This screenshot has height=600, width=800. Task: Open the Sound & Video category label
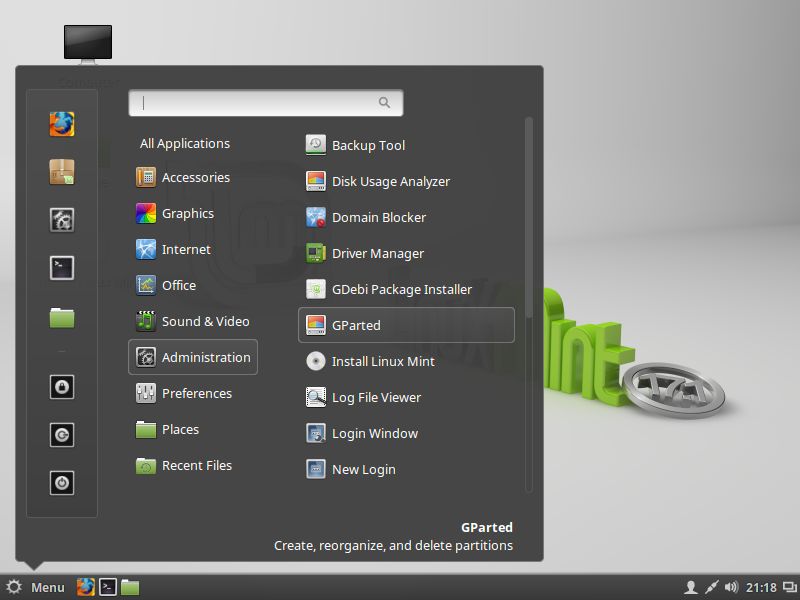(x=206, y=321)
